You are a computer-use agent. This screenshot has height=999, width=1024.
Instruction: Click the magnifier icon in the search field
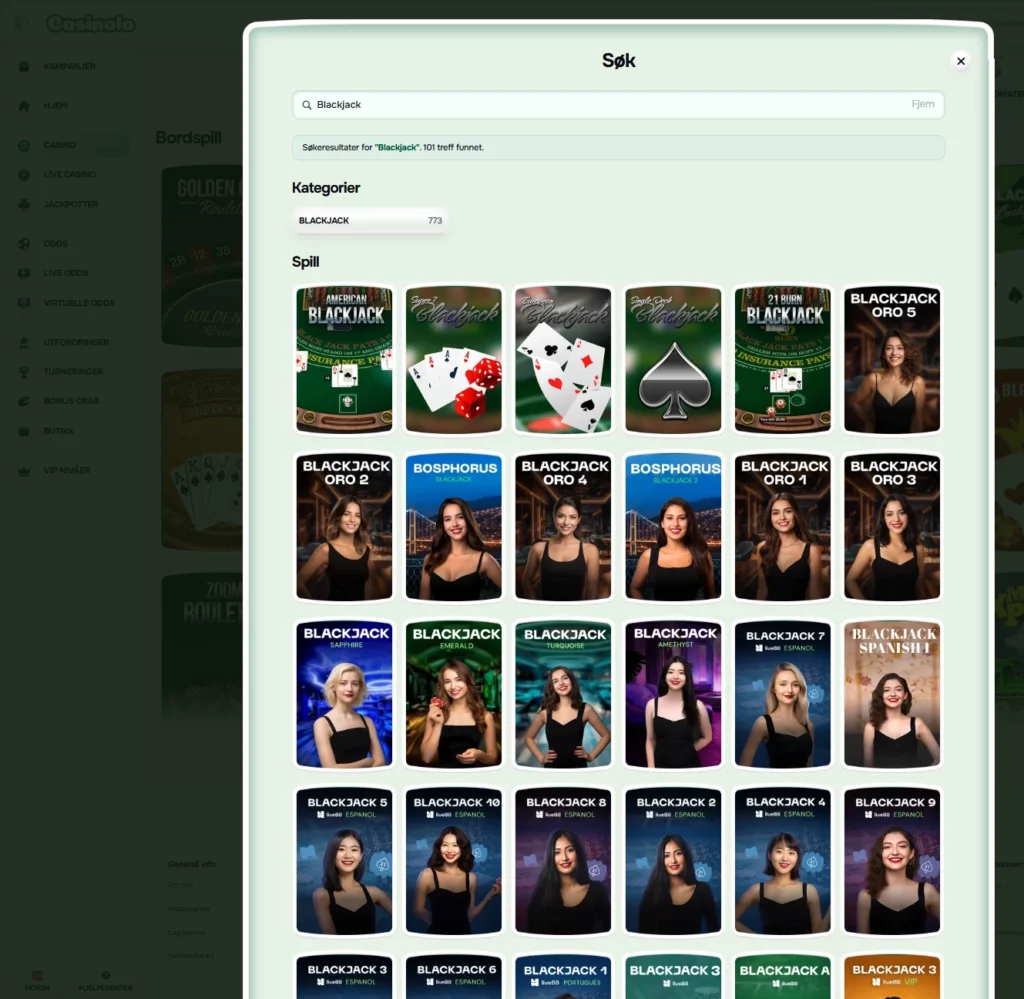click(306, 104)
